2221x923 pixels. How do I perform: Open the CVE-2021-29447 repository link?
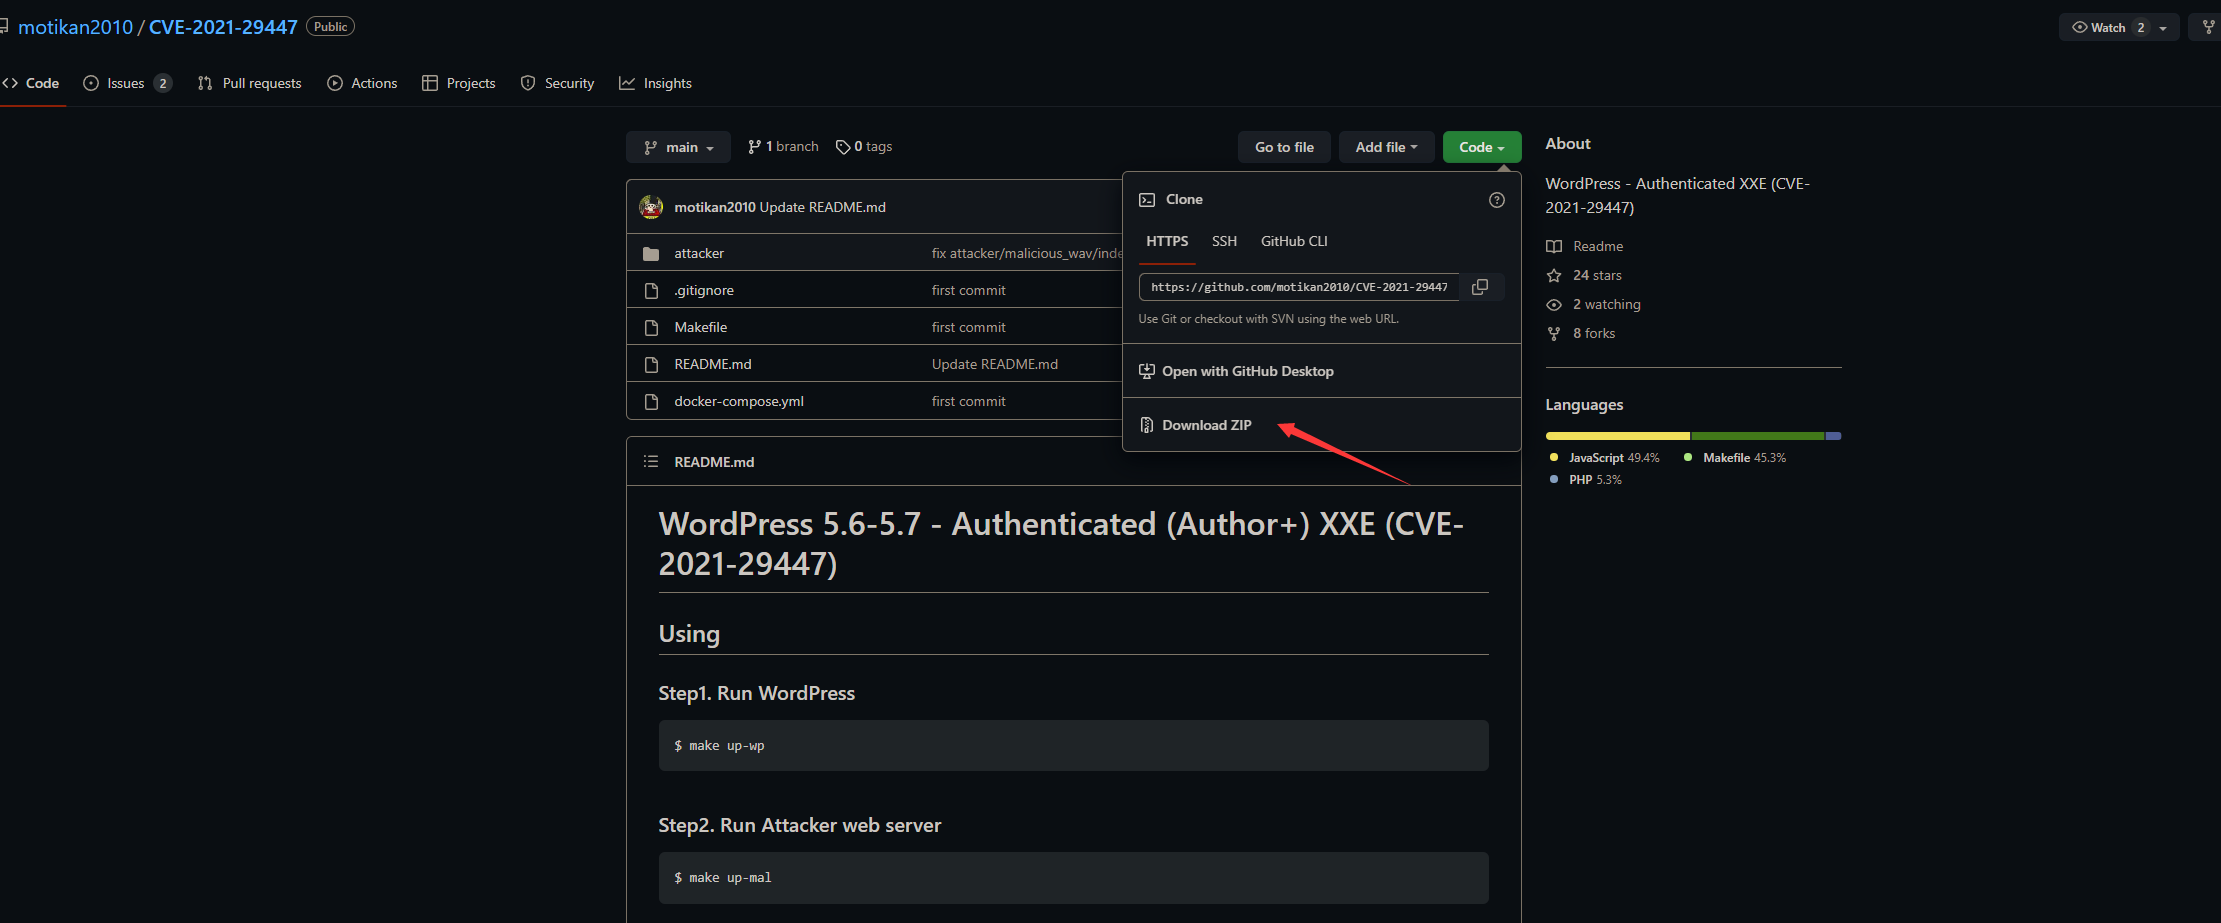(223, 27)
